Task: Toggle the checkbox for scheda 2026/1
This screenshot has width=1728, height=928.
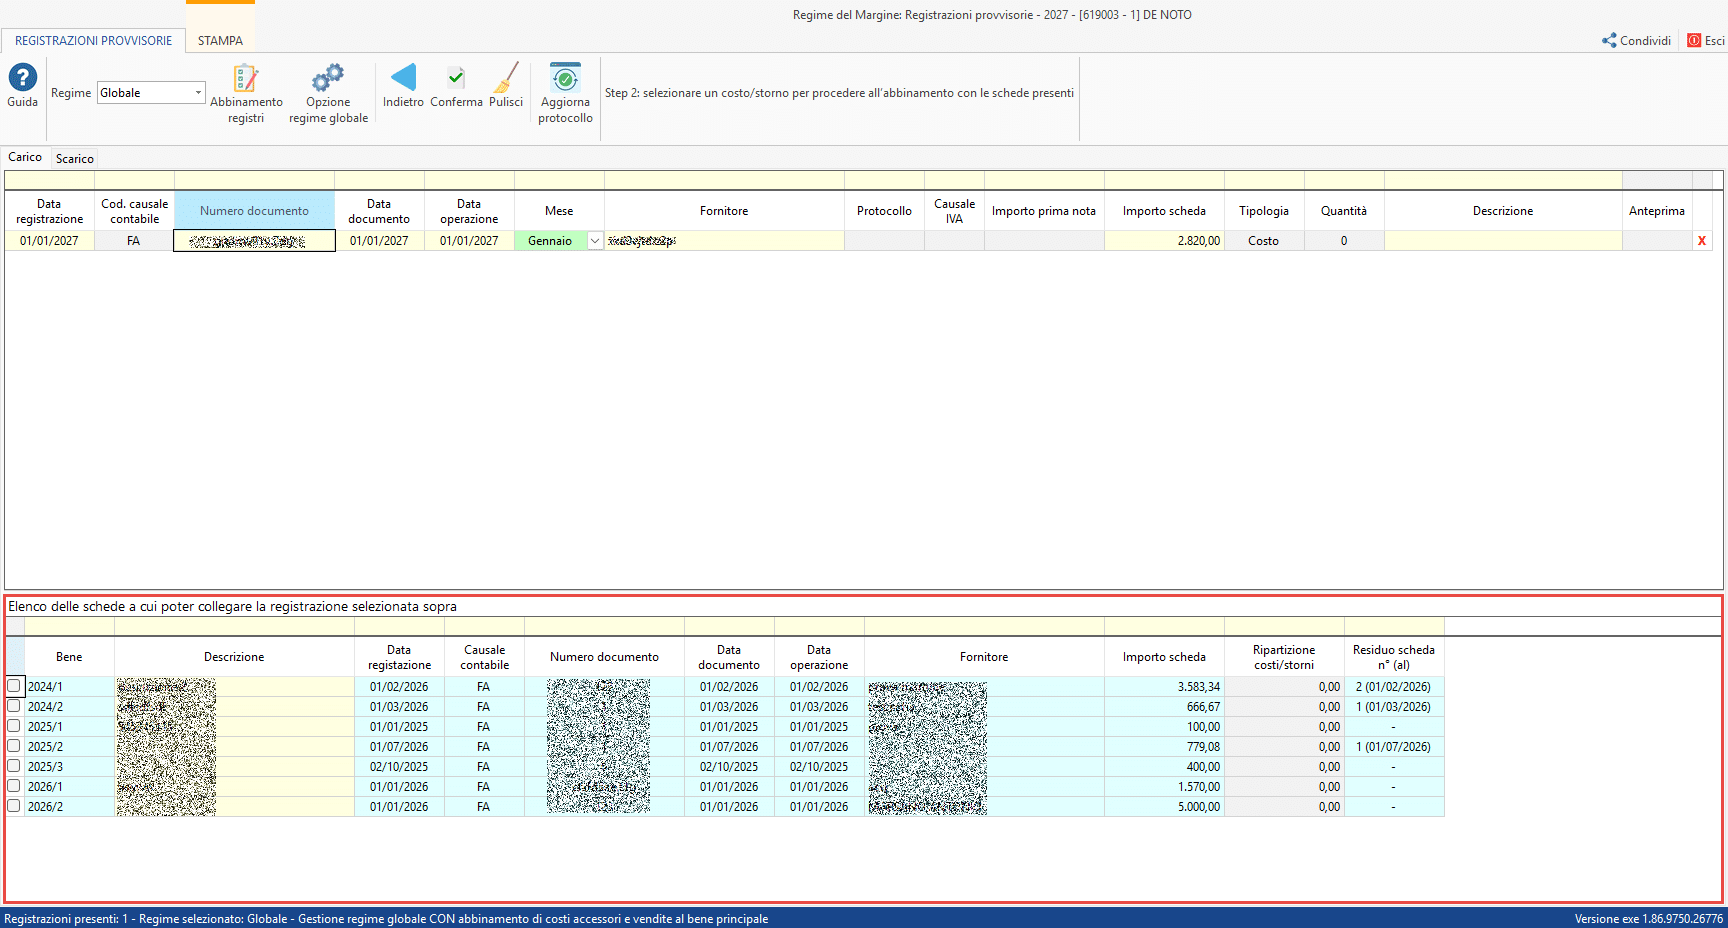Action: (x=14, y=786)
